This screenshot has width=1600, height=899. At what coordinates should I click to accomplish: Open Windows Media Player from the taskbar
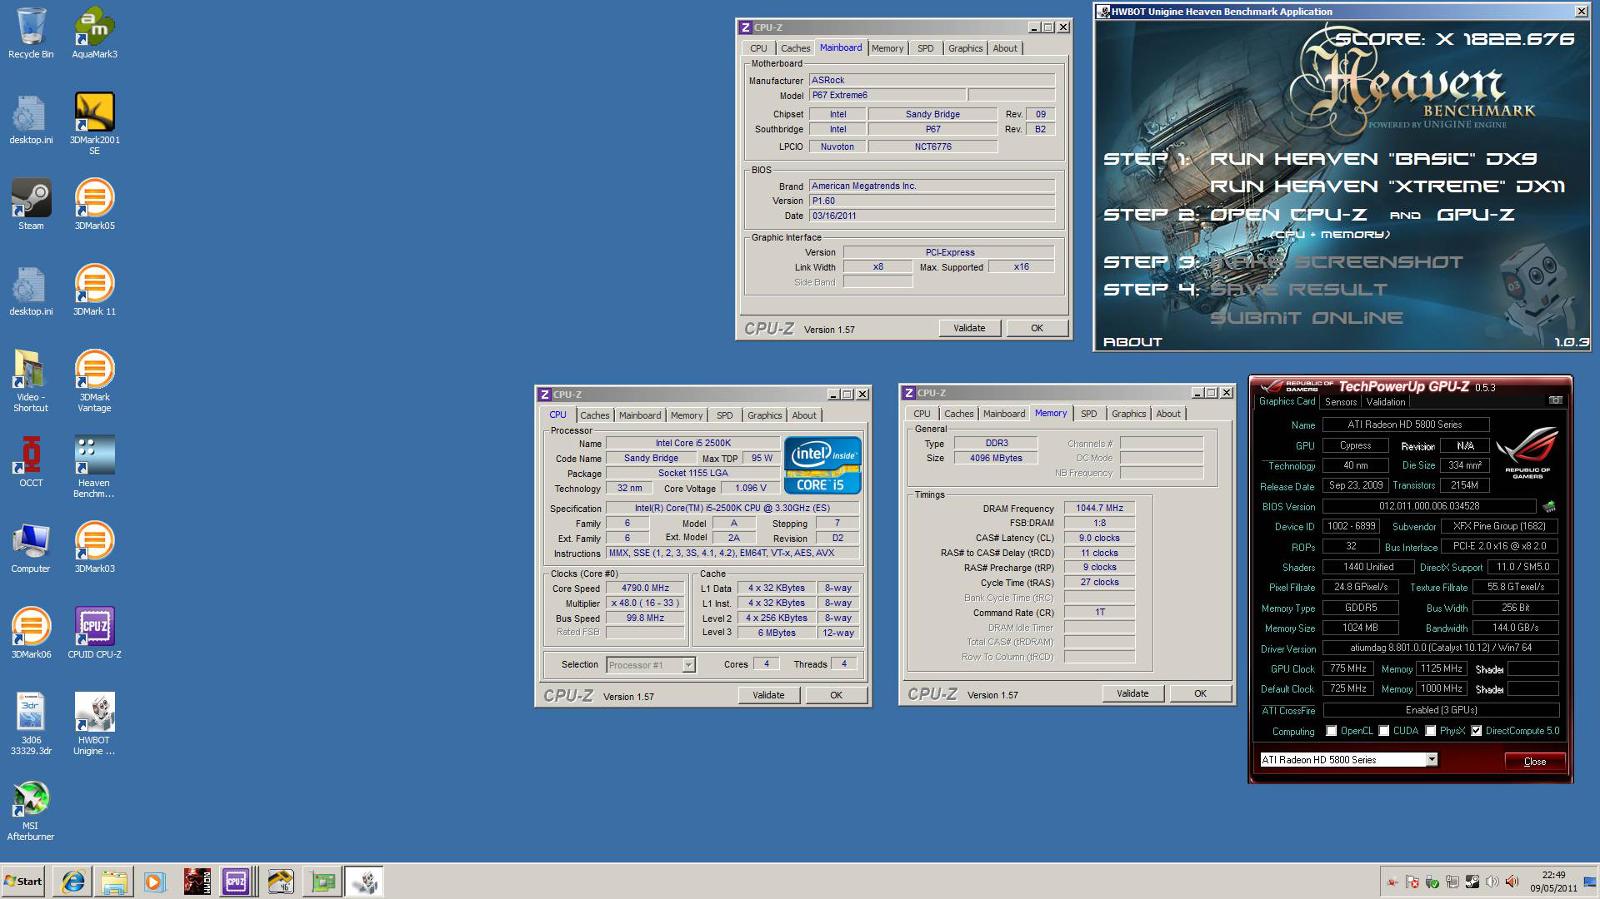(x=154, y=881)
